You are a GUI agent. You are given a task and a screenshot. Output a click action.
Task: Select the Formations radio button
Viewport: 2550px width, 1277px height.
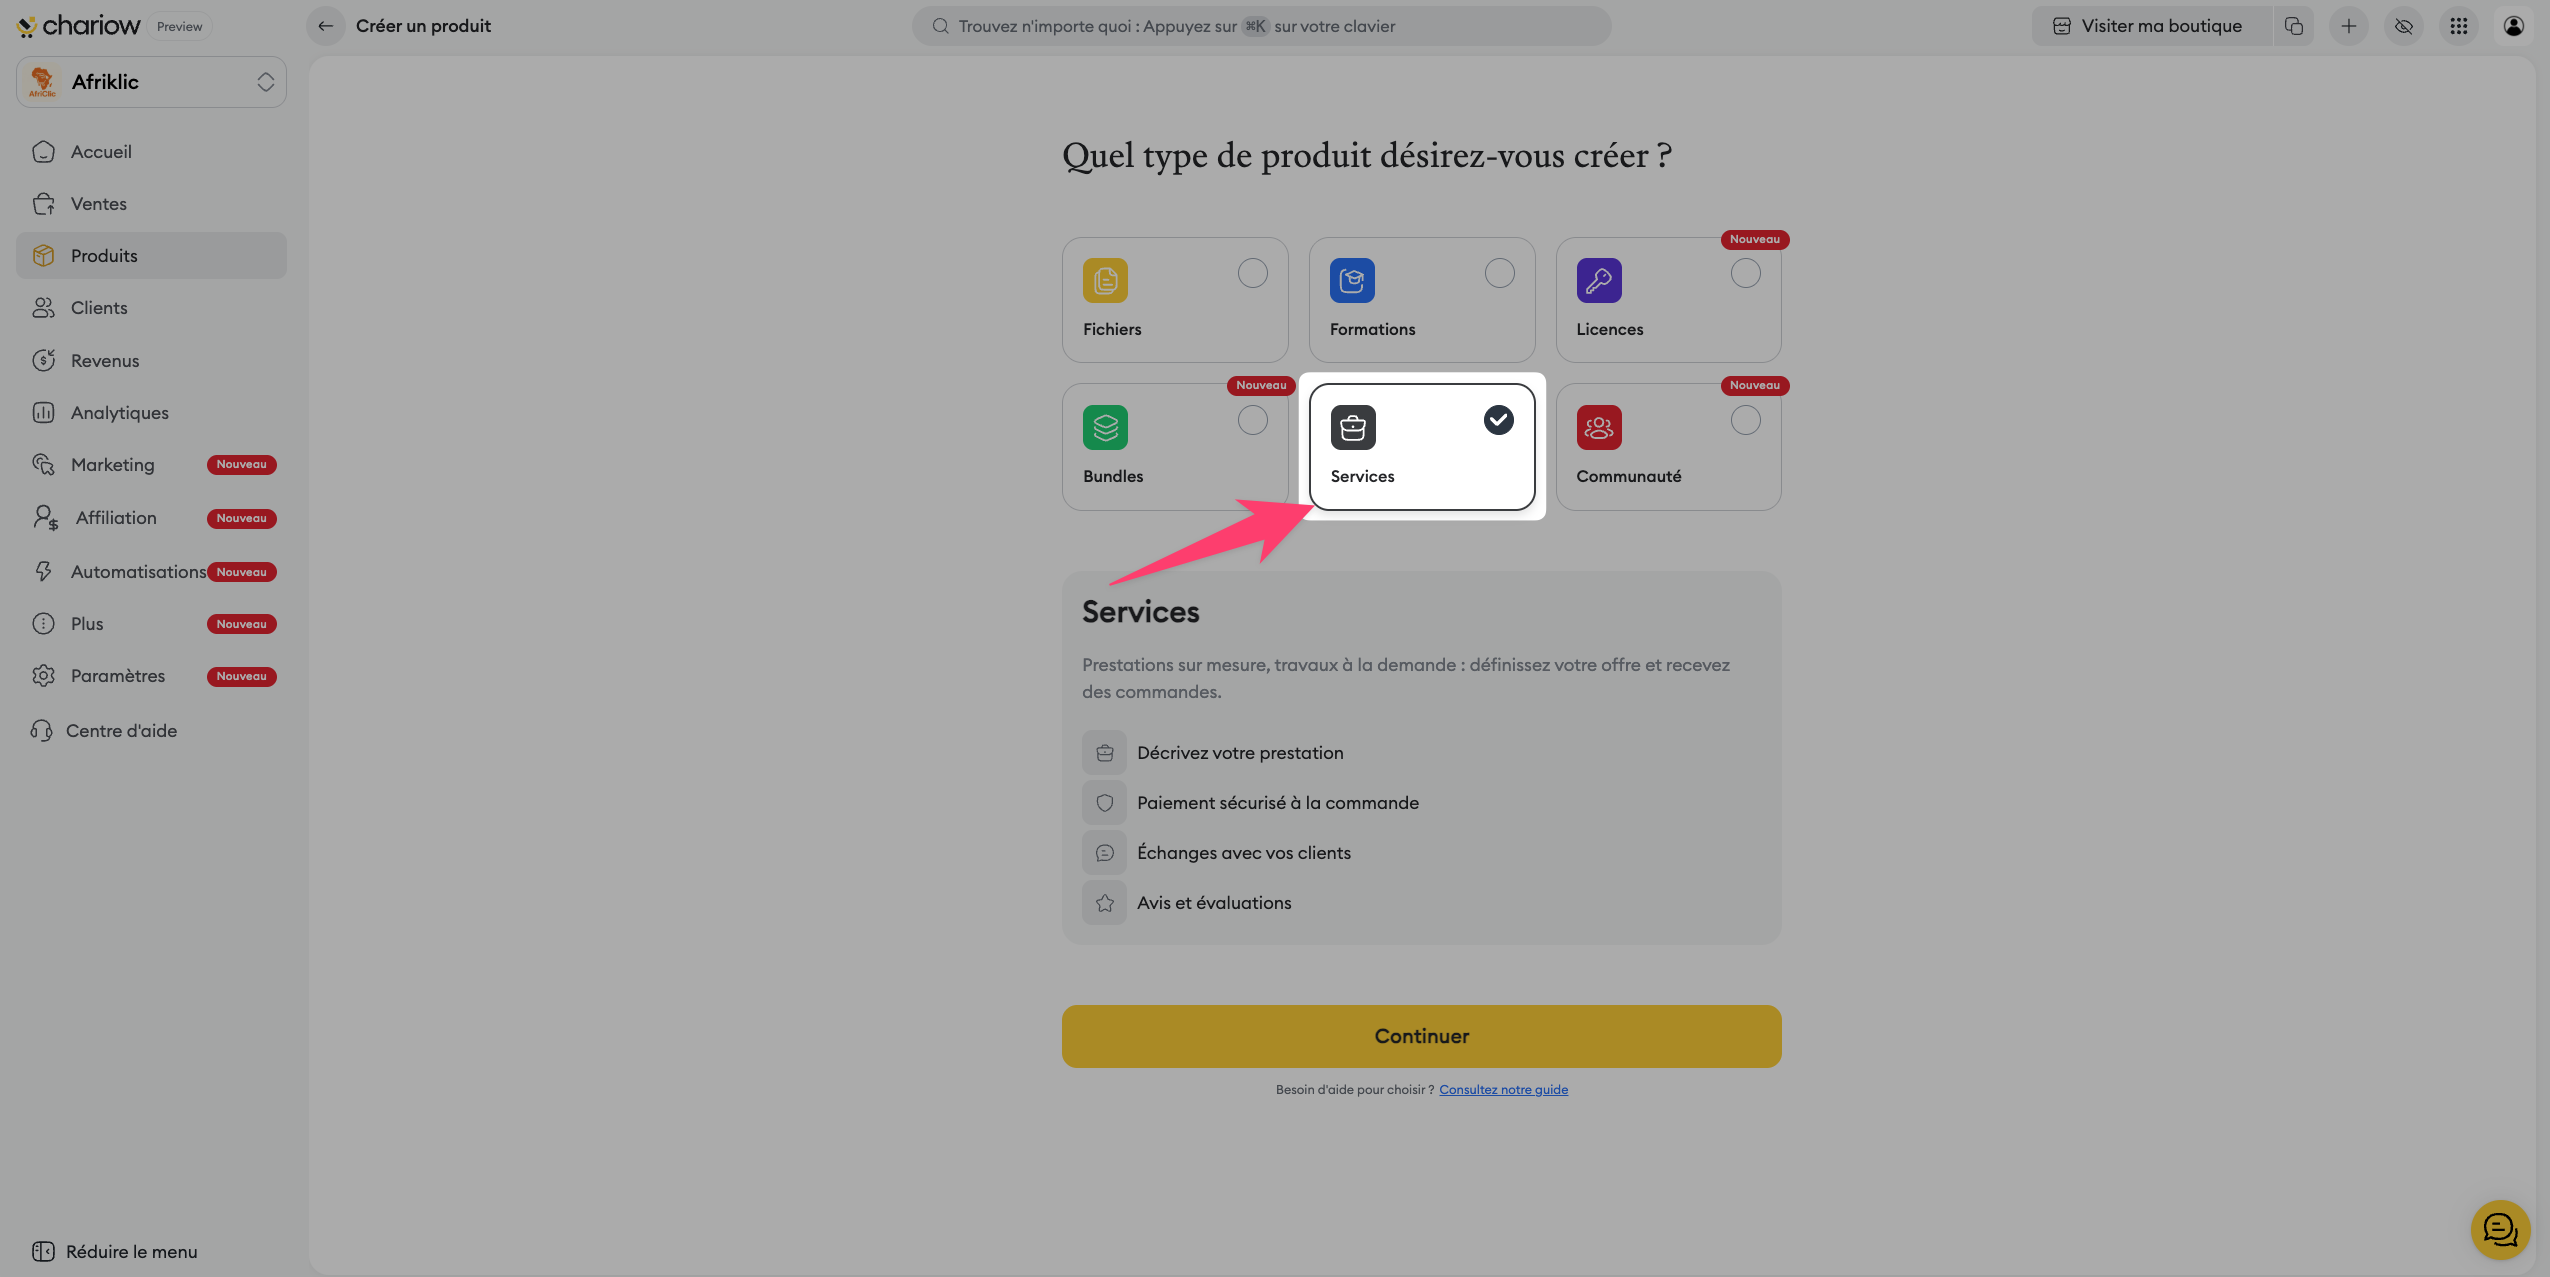[x=1499, y=274]
